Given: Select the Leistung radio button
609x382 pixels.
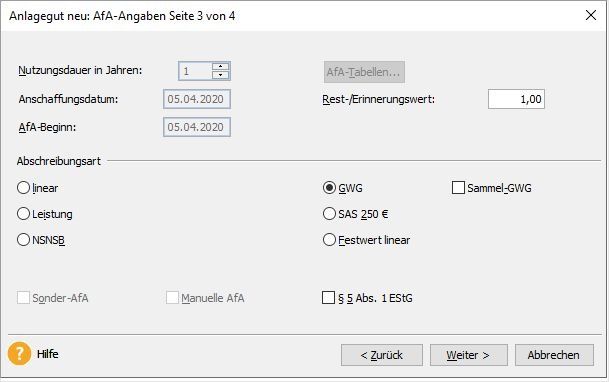Looking at the screenshot, I should (23, 214).
